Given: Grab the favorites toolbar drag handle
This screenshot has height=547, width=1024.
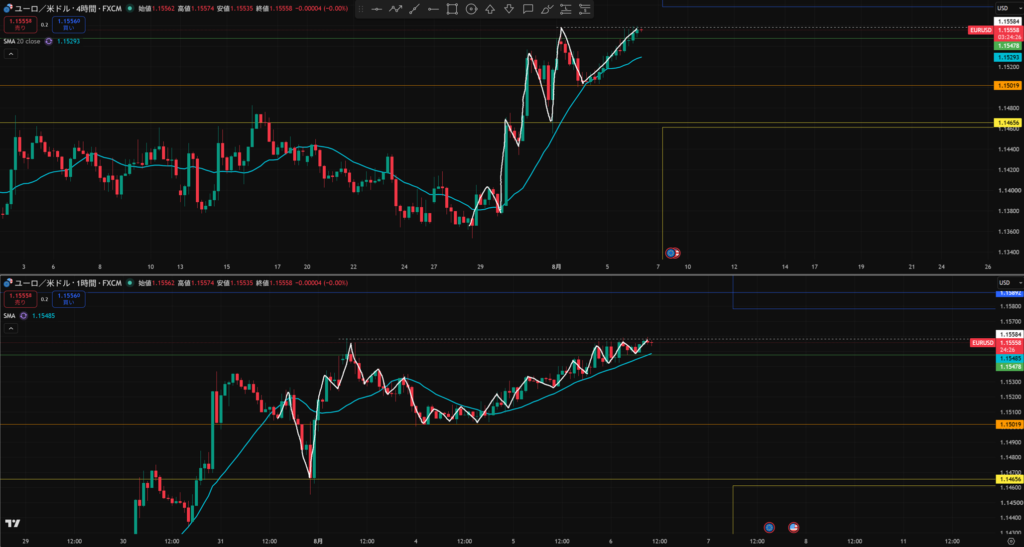Looking at the screenshot, I should [x=361, y=9].
